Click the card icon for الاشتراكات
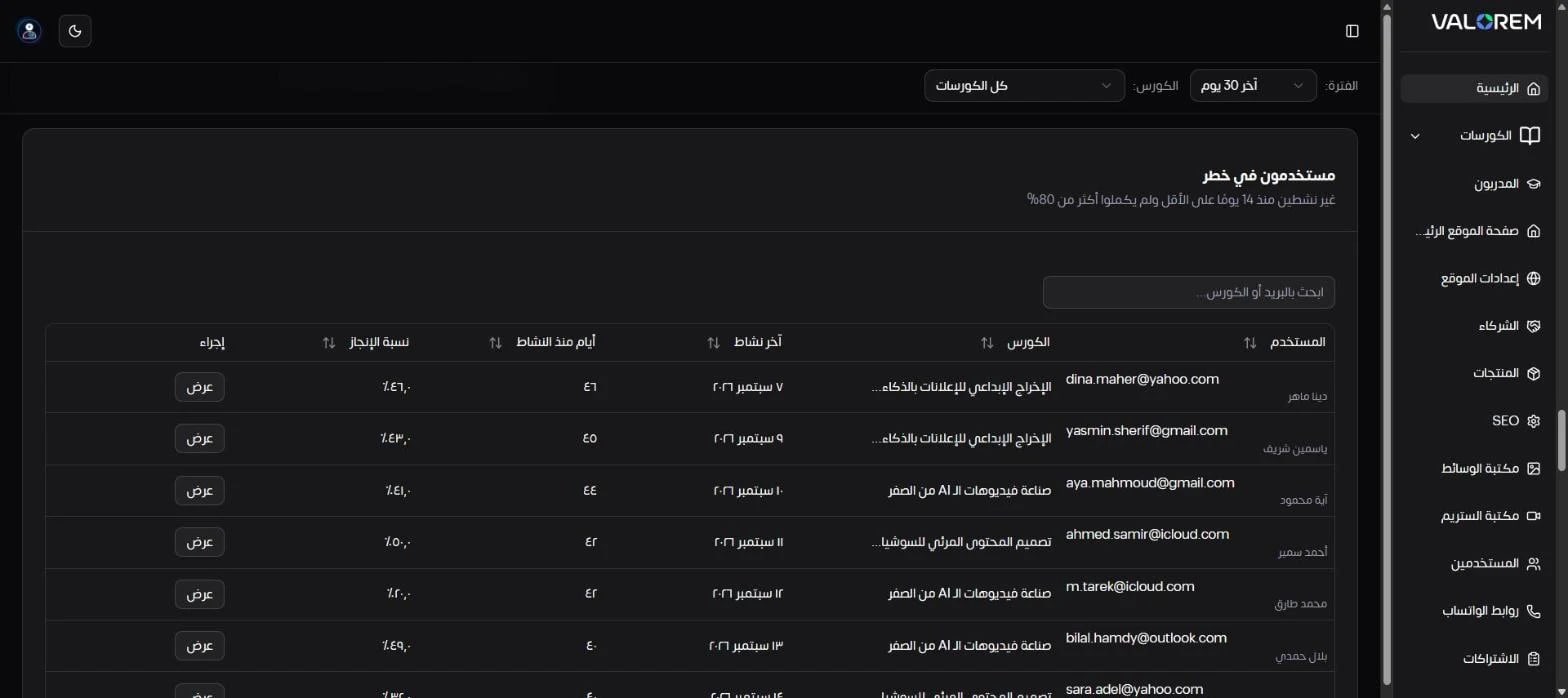Screen dimensions: 1568x698 [x=1534, y=658]
